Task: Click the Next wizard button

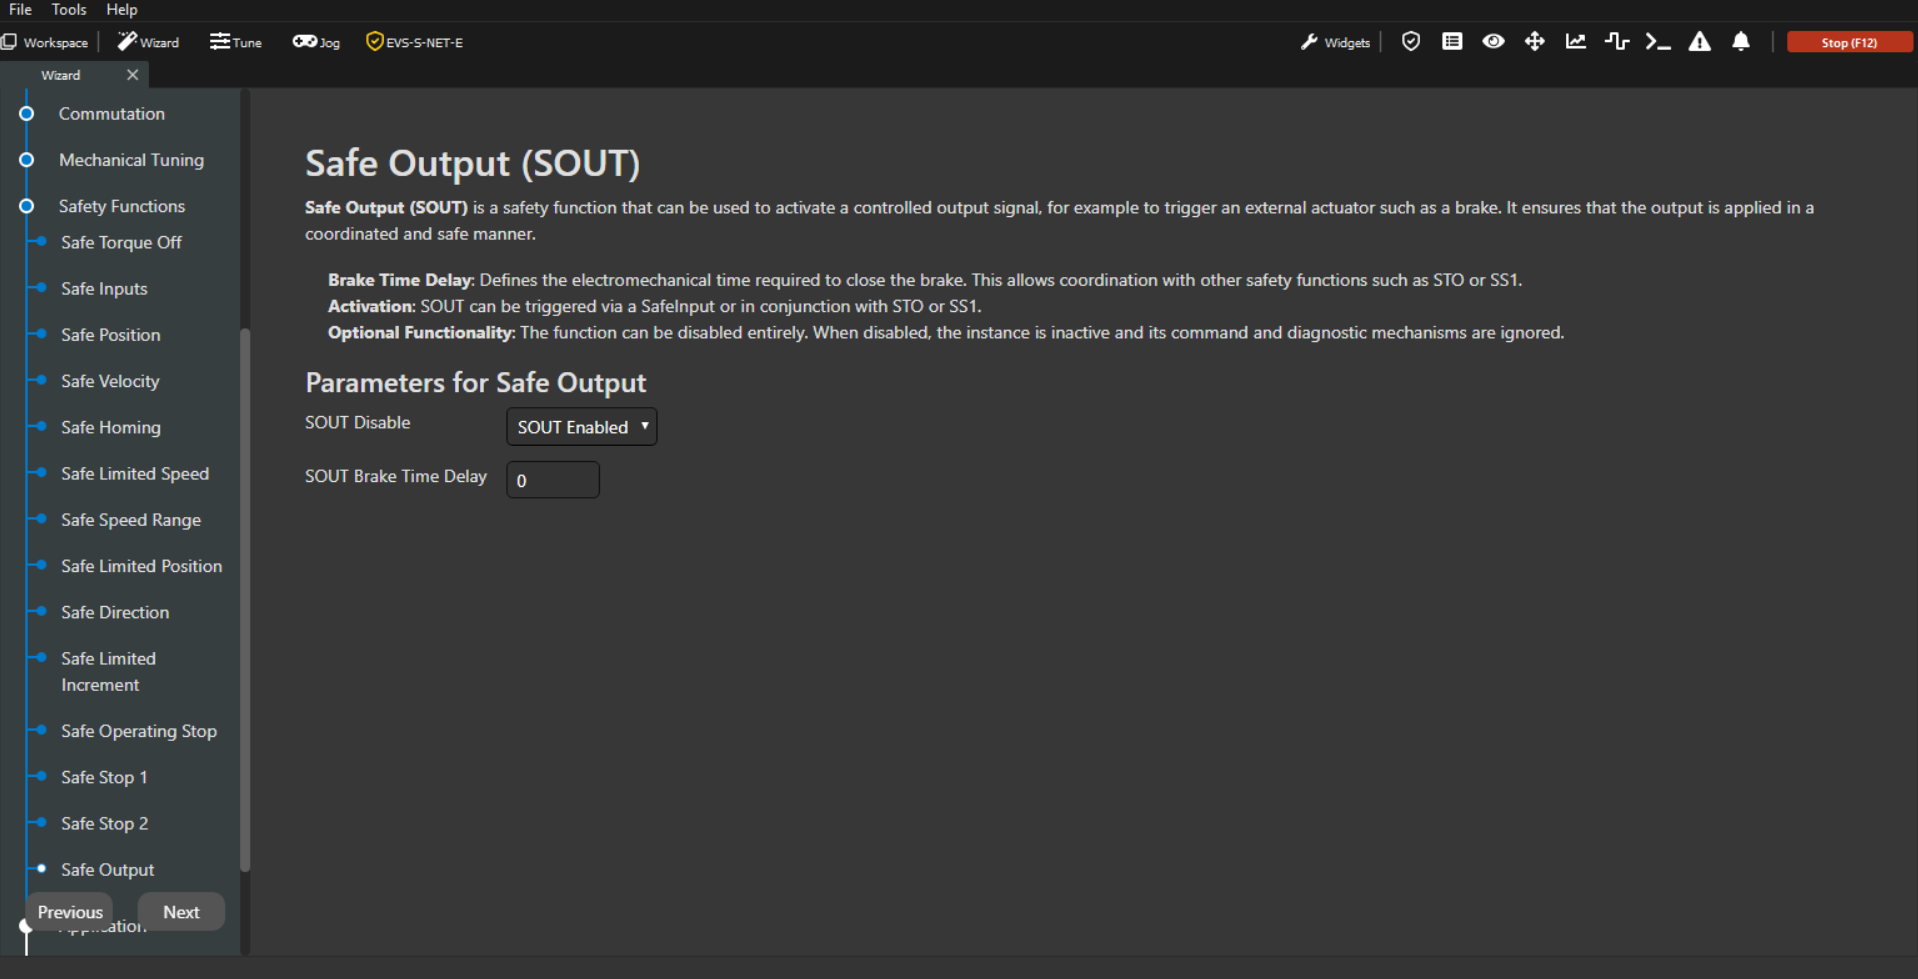Action: [x=181, y=912]
